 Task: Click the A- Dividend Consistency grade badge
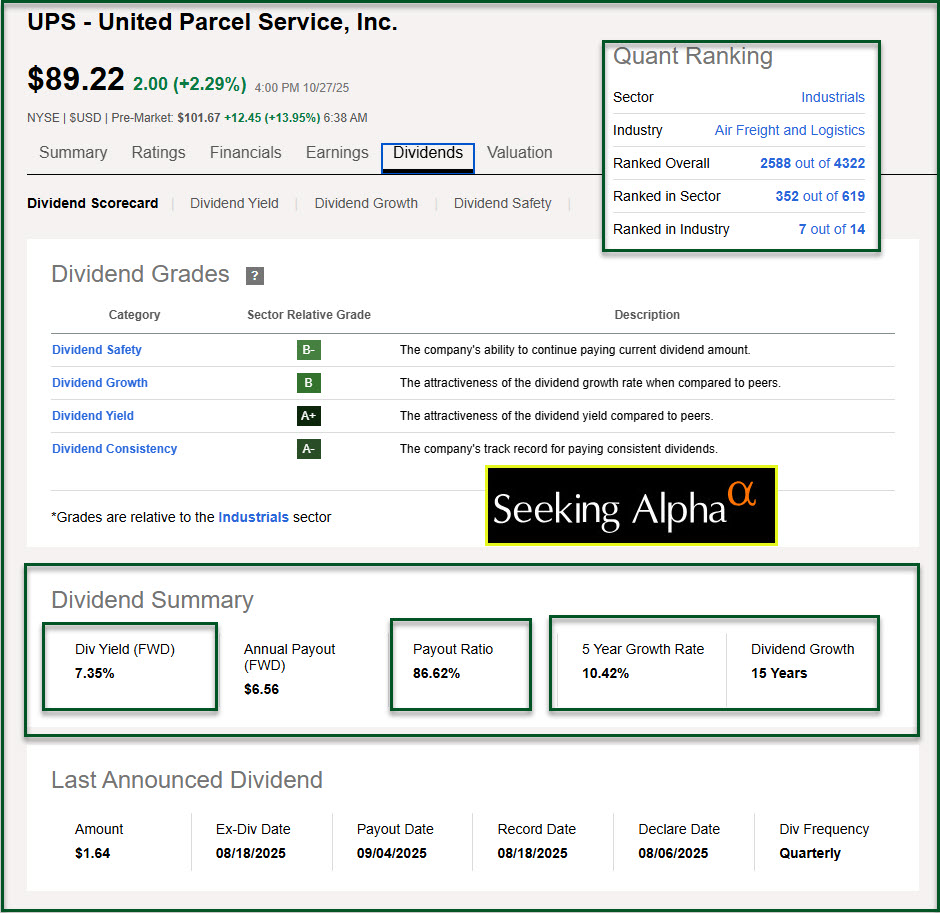click(x=309, y=449)
